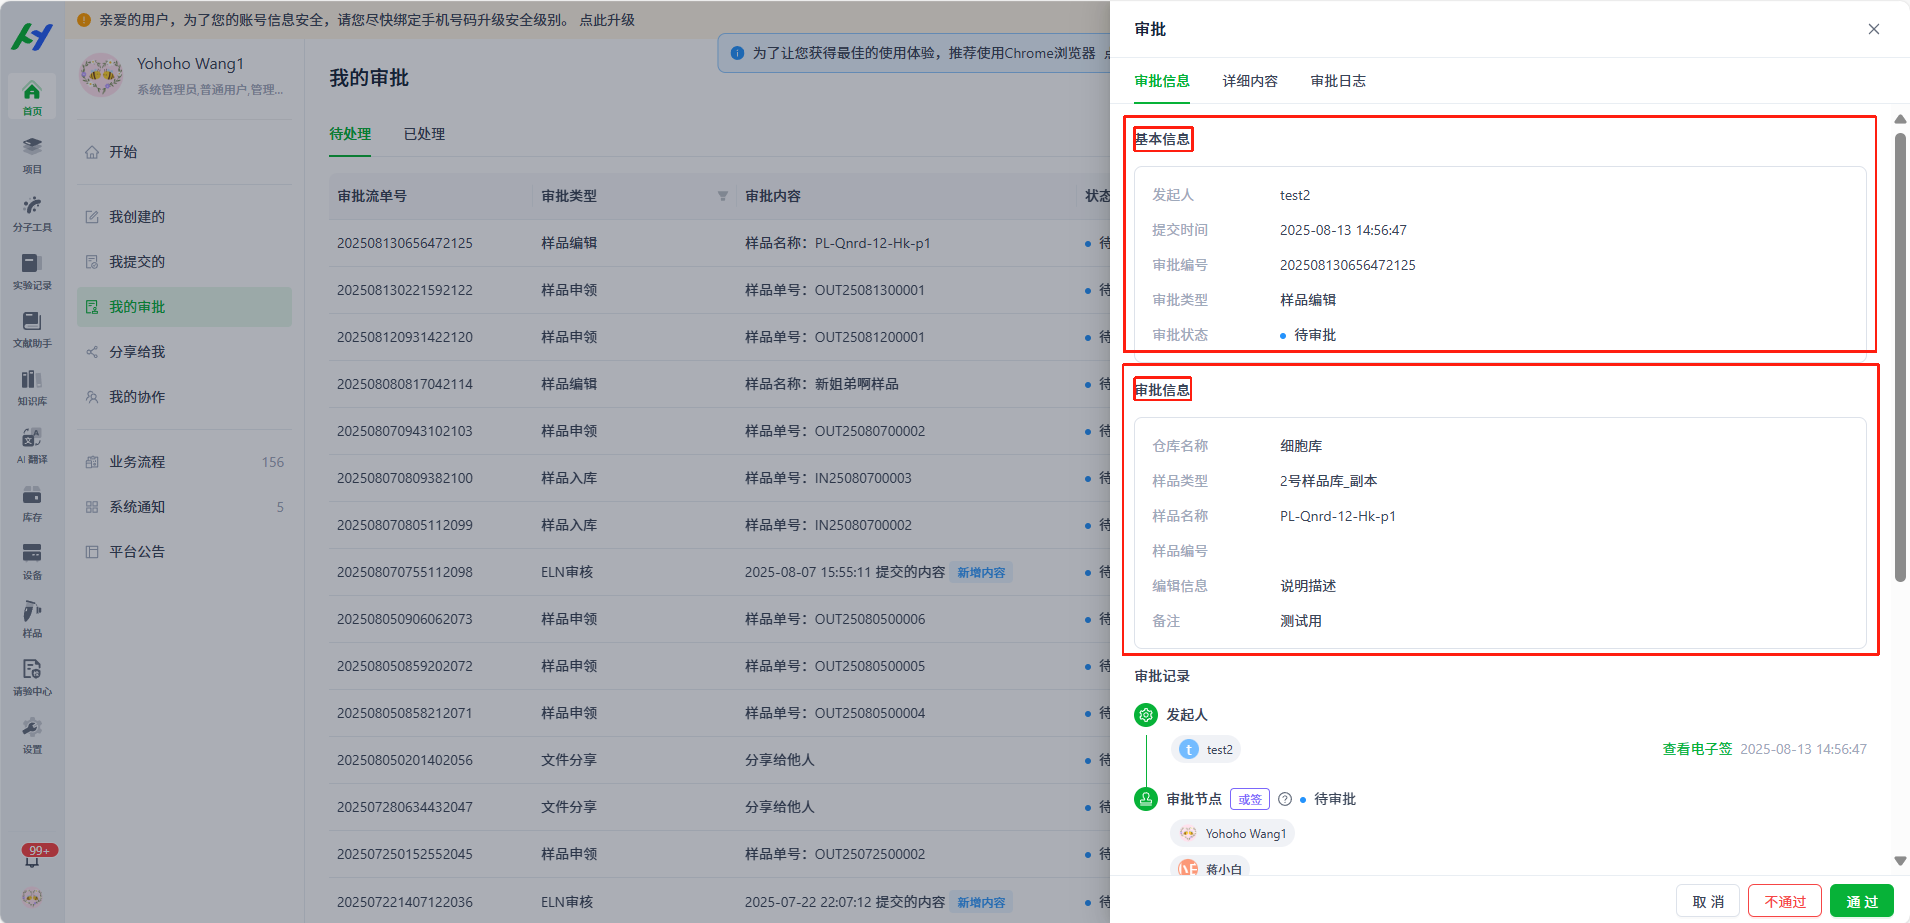1910x923 pixels.
Task: Open the 请验中心 module
Action: (32, 675)
